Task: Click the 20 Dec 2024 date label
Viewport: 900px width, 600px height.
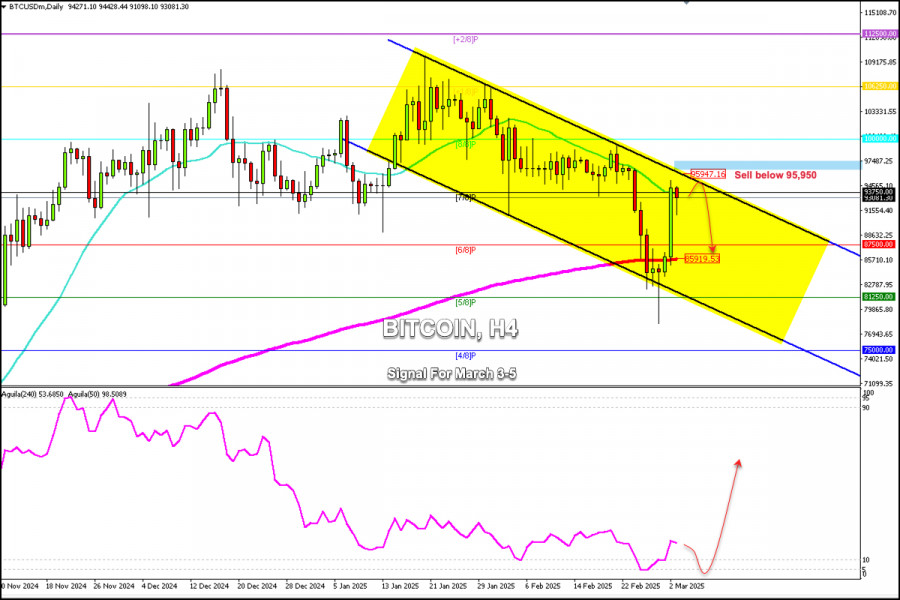Action: pos(257,586)
